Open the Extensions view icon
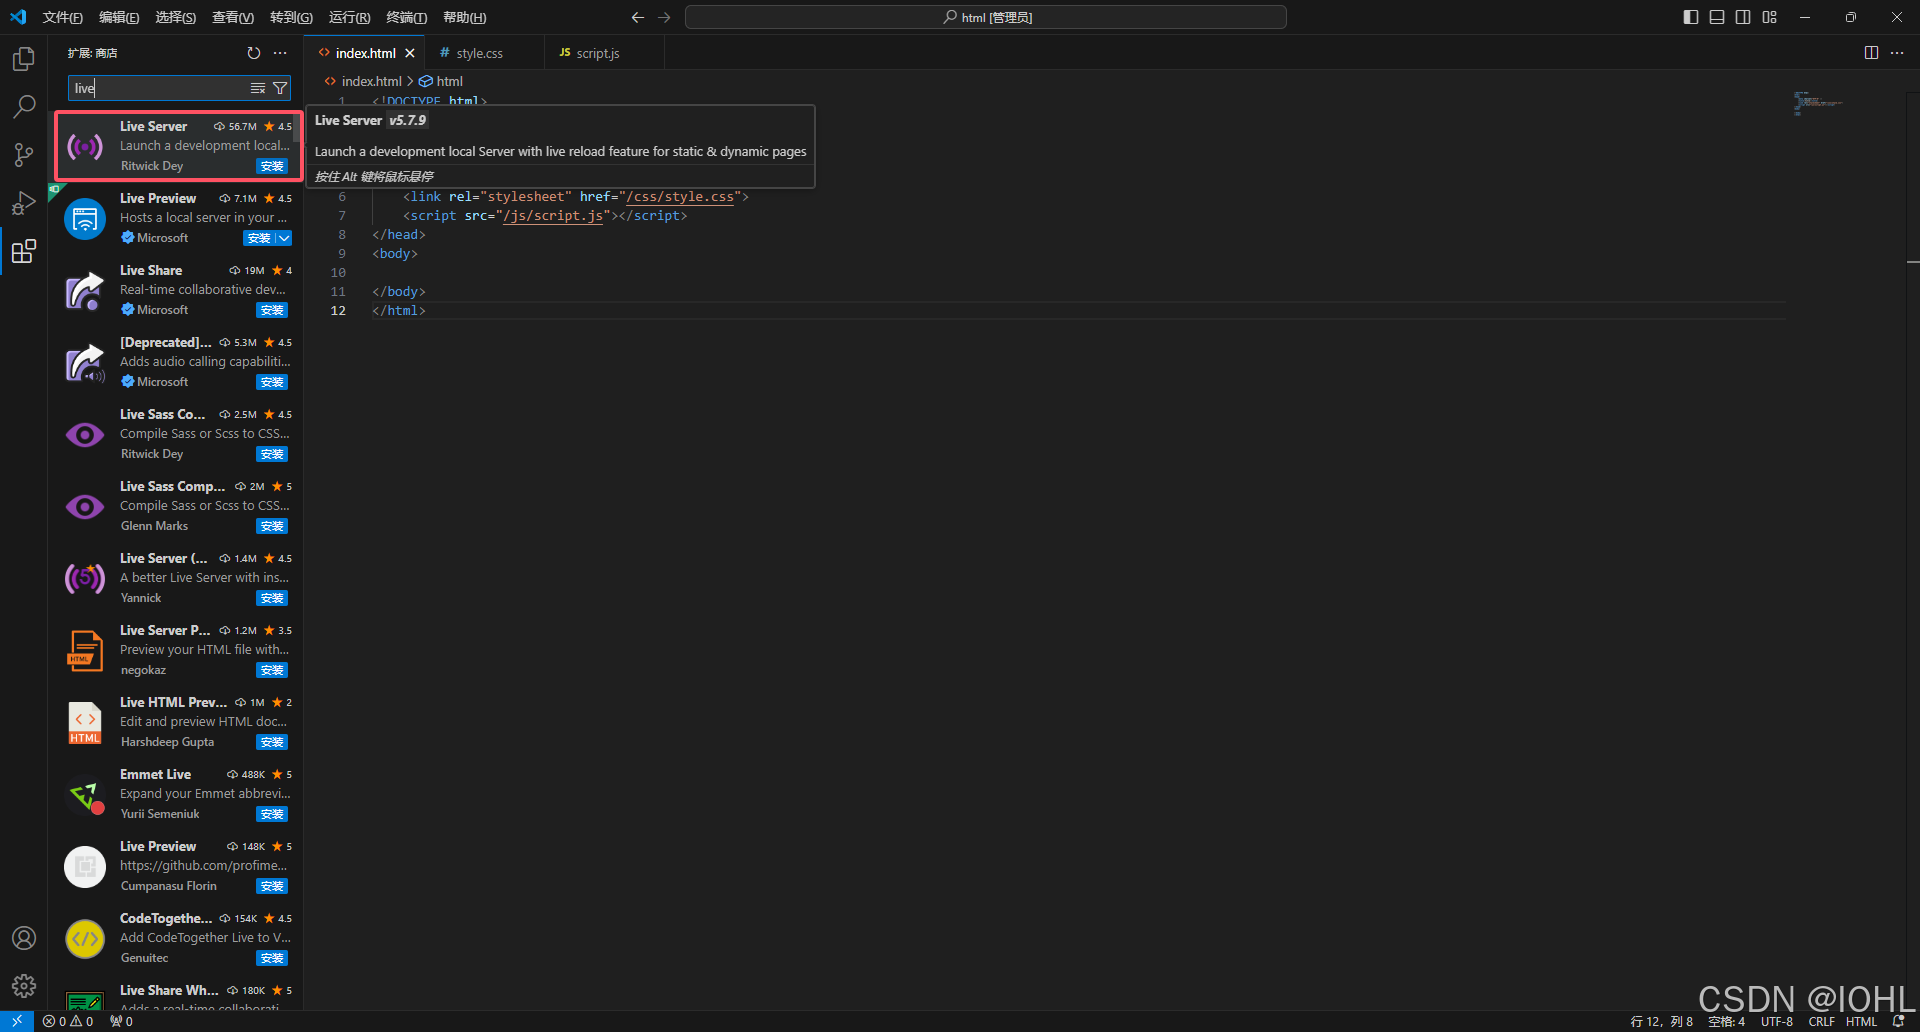This screenshot has height=1032, width=1920. click(x=24, y=251)
